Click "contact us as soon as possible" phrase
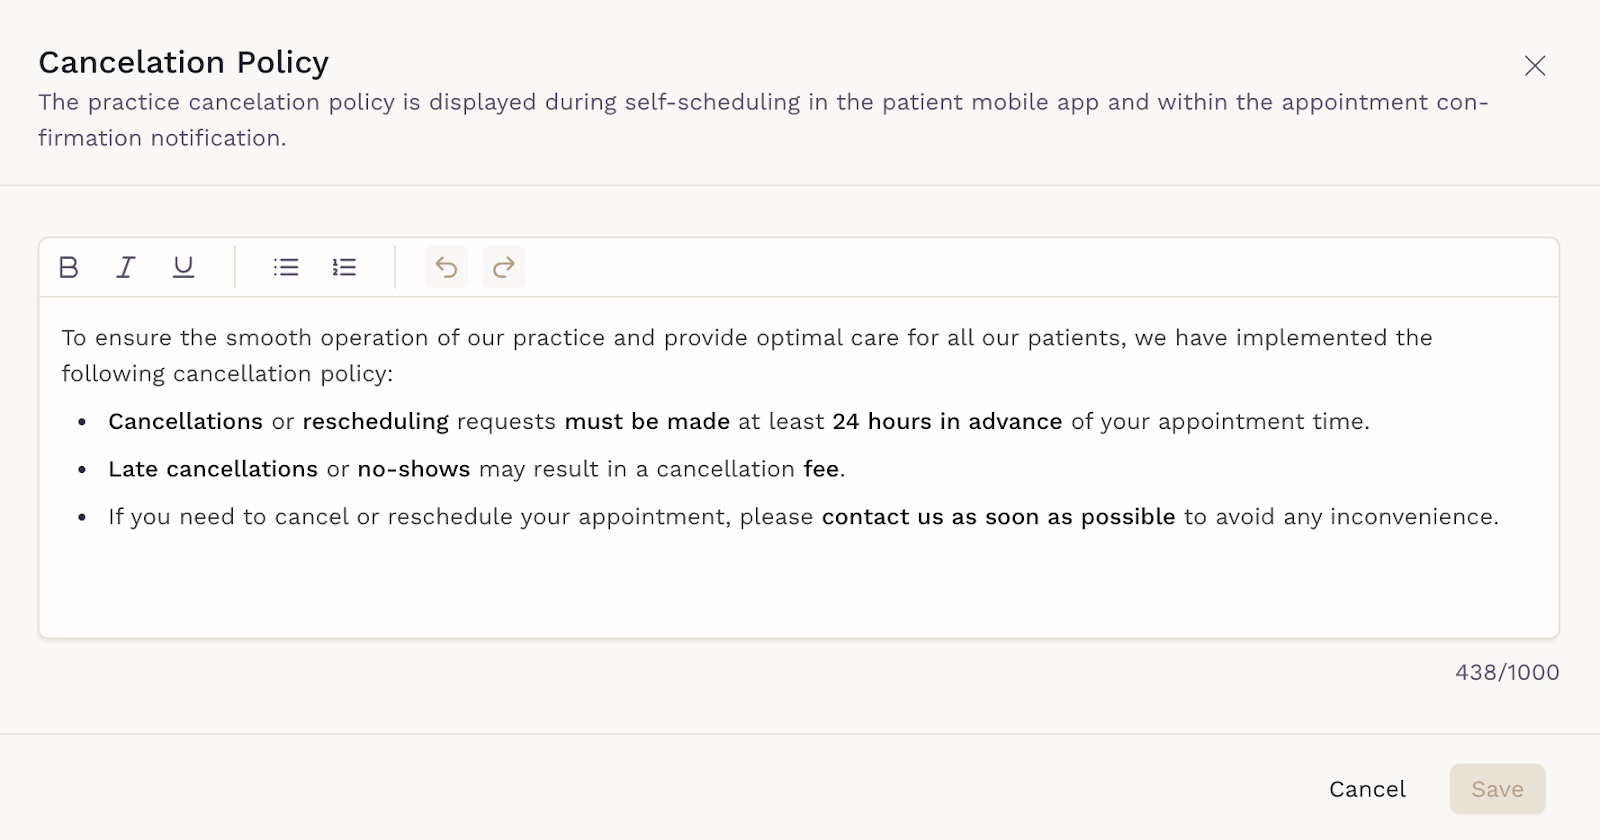Screen dimensions: 1600x840 point(998,517)
